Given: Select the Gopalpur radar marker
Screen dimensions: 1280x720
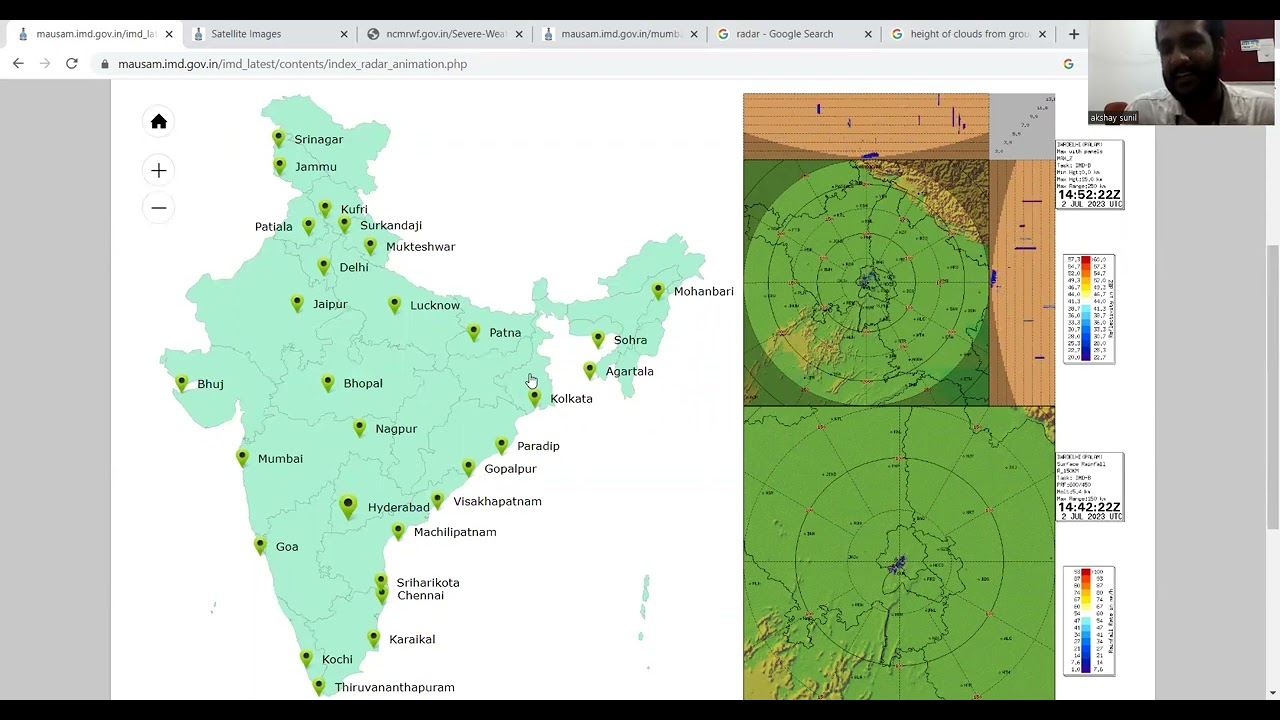Looking at the screenshot, I should (468, 468).
